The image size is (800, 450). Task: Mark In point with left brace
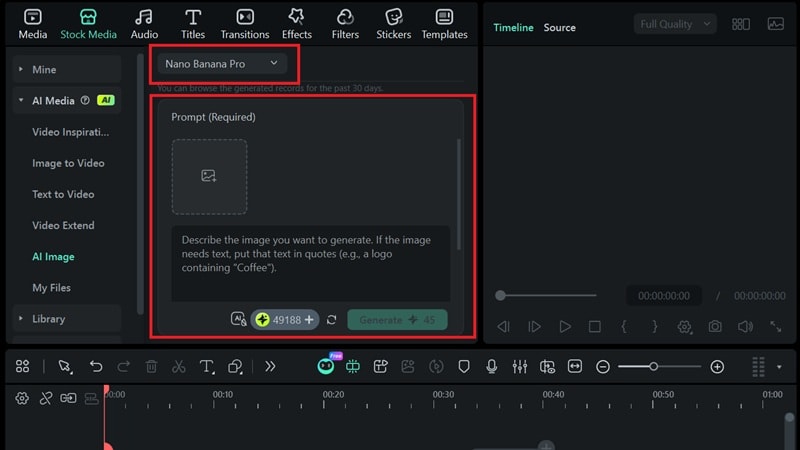point(623,327)
